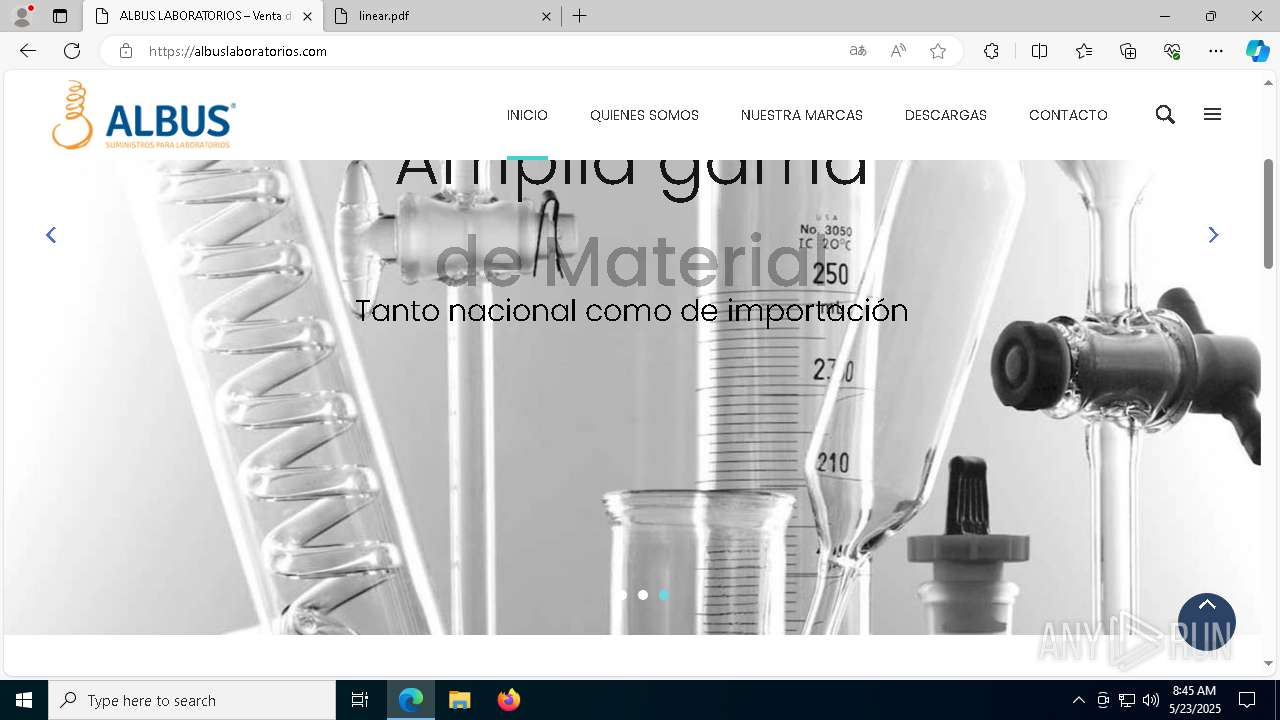Open Task View on taskbar
The image size is (1280, 720).
[x=360, y=700]
